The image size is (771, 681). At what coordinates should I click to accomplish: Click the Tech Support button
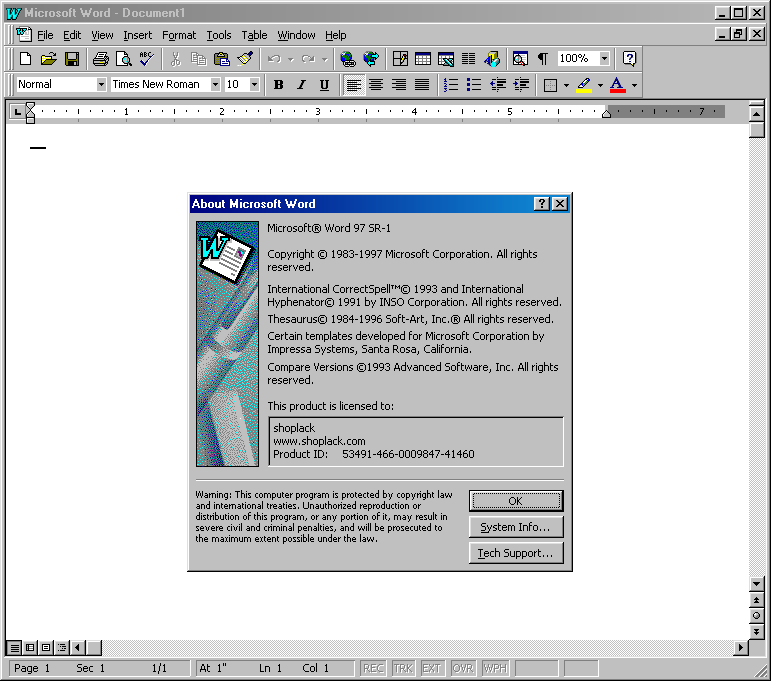(516, 553)
